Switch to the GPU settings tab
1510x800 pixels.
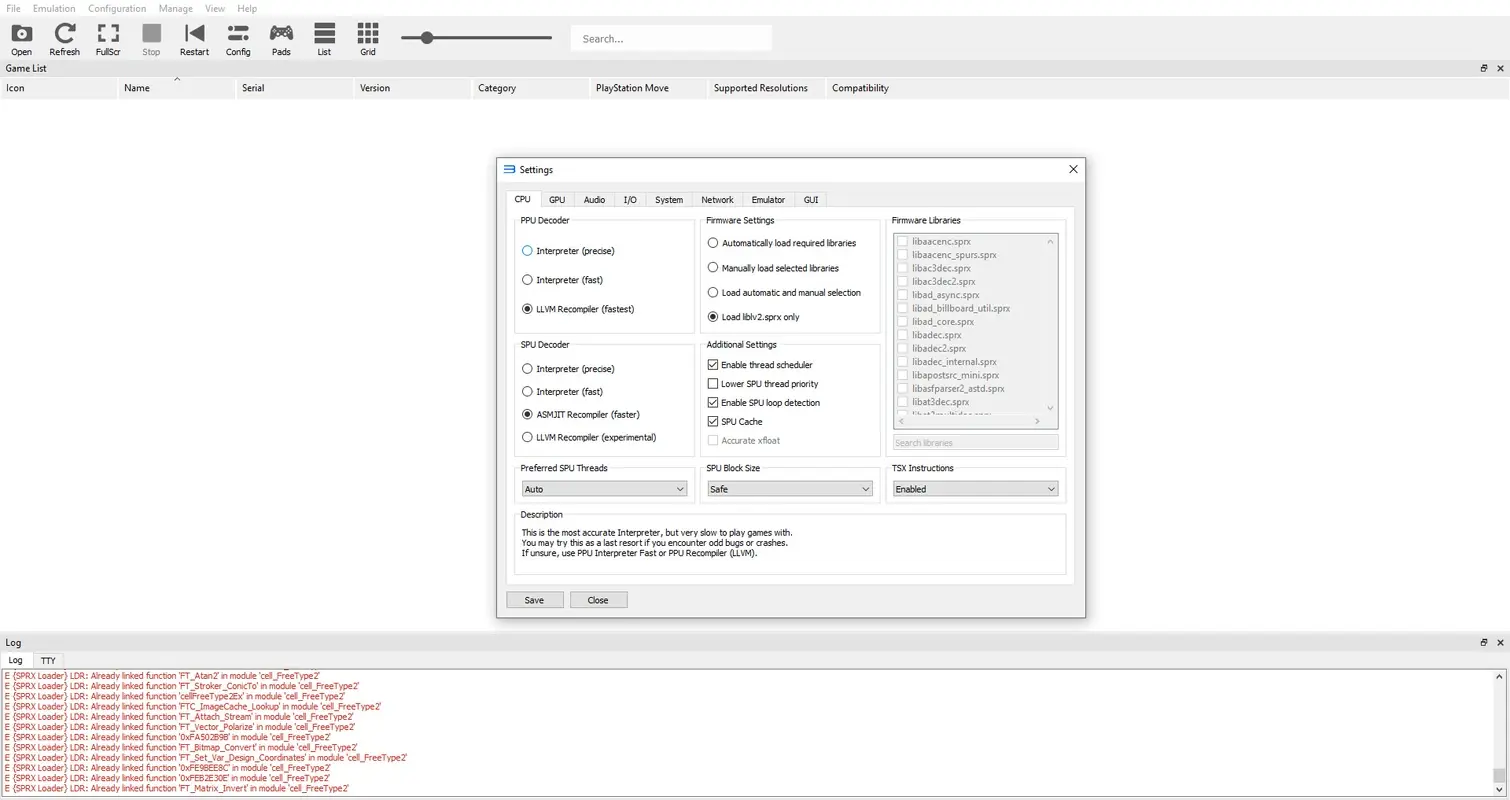pos(557,199)
